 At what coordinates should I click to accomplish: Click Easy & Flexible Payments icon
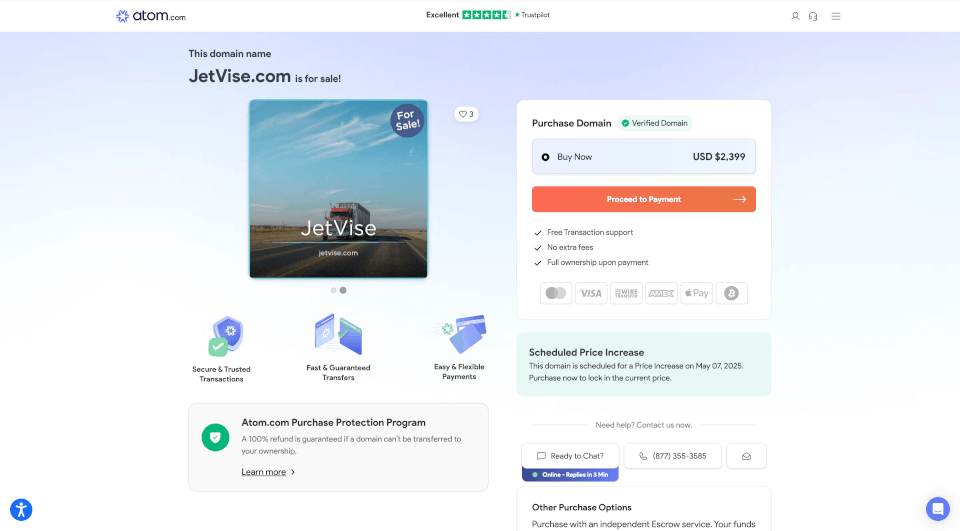(x=459, y=334)
